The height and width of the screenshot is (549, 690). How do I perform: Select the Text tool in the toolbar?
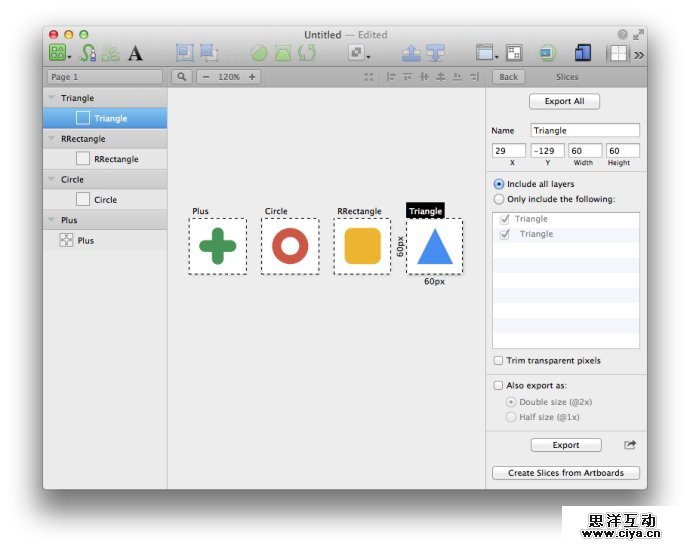[x=135, y=53]
